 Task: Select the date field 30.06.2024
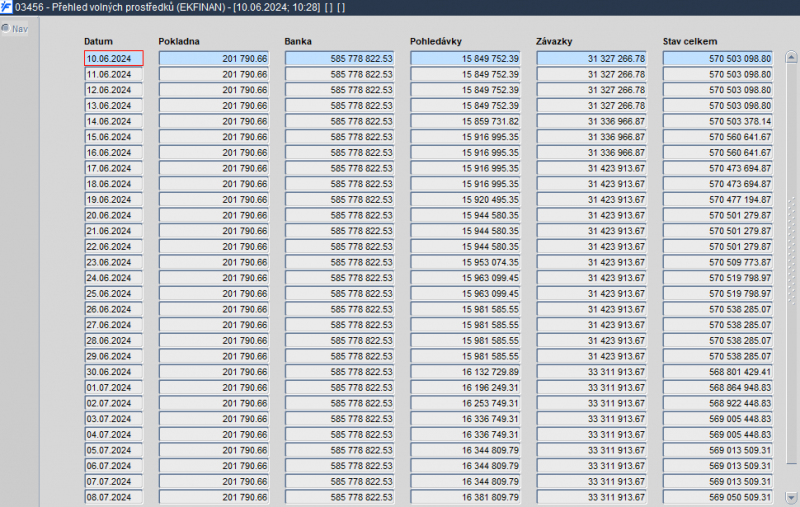click(114, 371)
